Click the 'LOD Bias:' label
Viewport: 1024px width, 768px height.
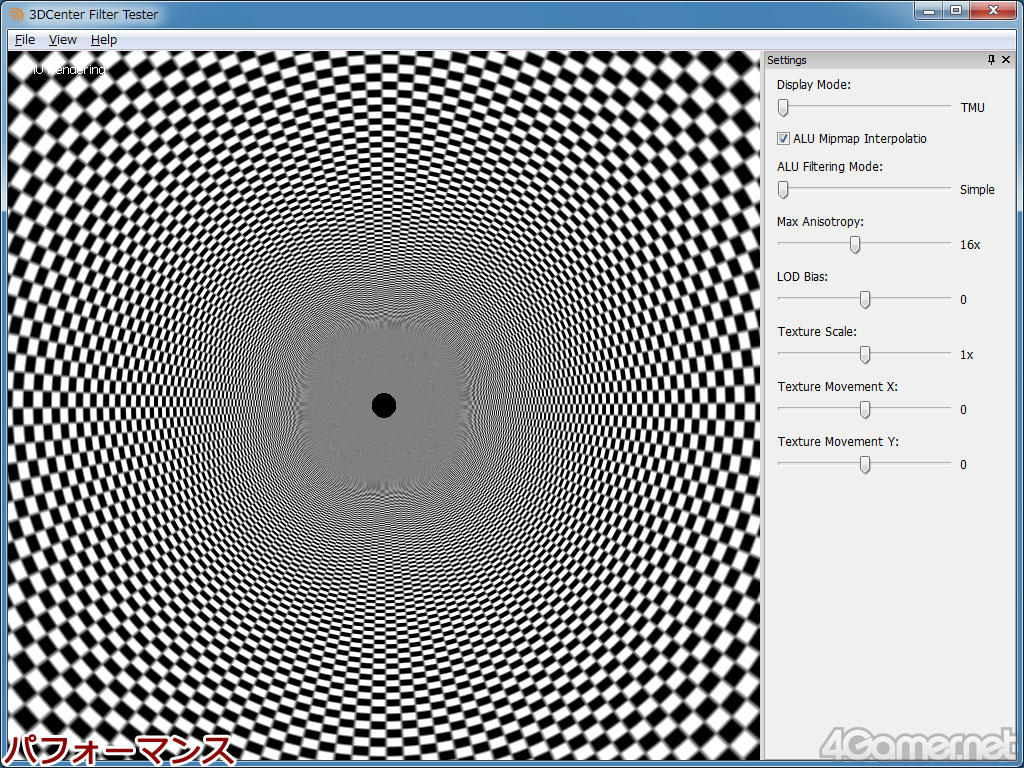coord(802,277)
